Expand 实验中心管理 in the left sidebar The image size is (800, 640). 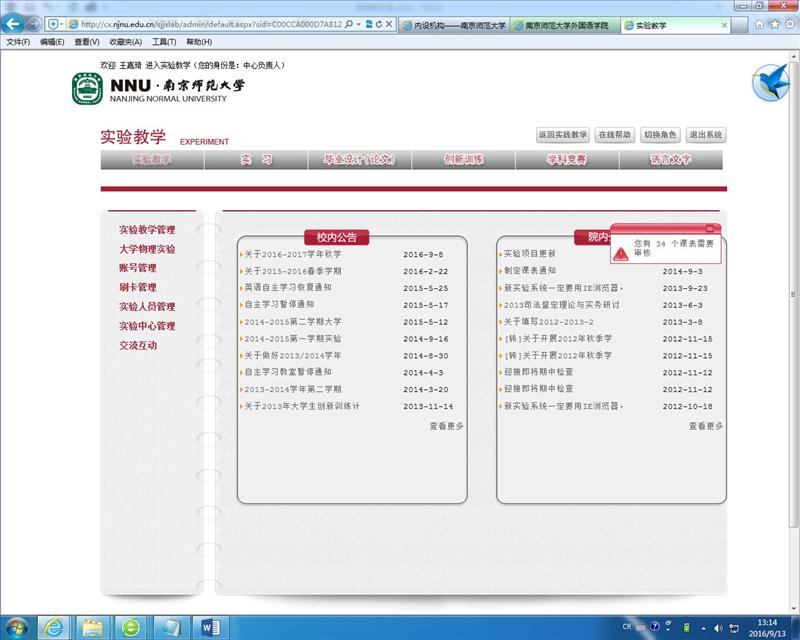click(x=146, y=326)
